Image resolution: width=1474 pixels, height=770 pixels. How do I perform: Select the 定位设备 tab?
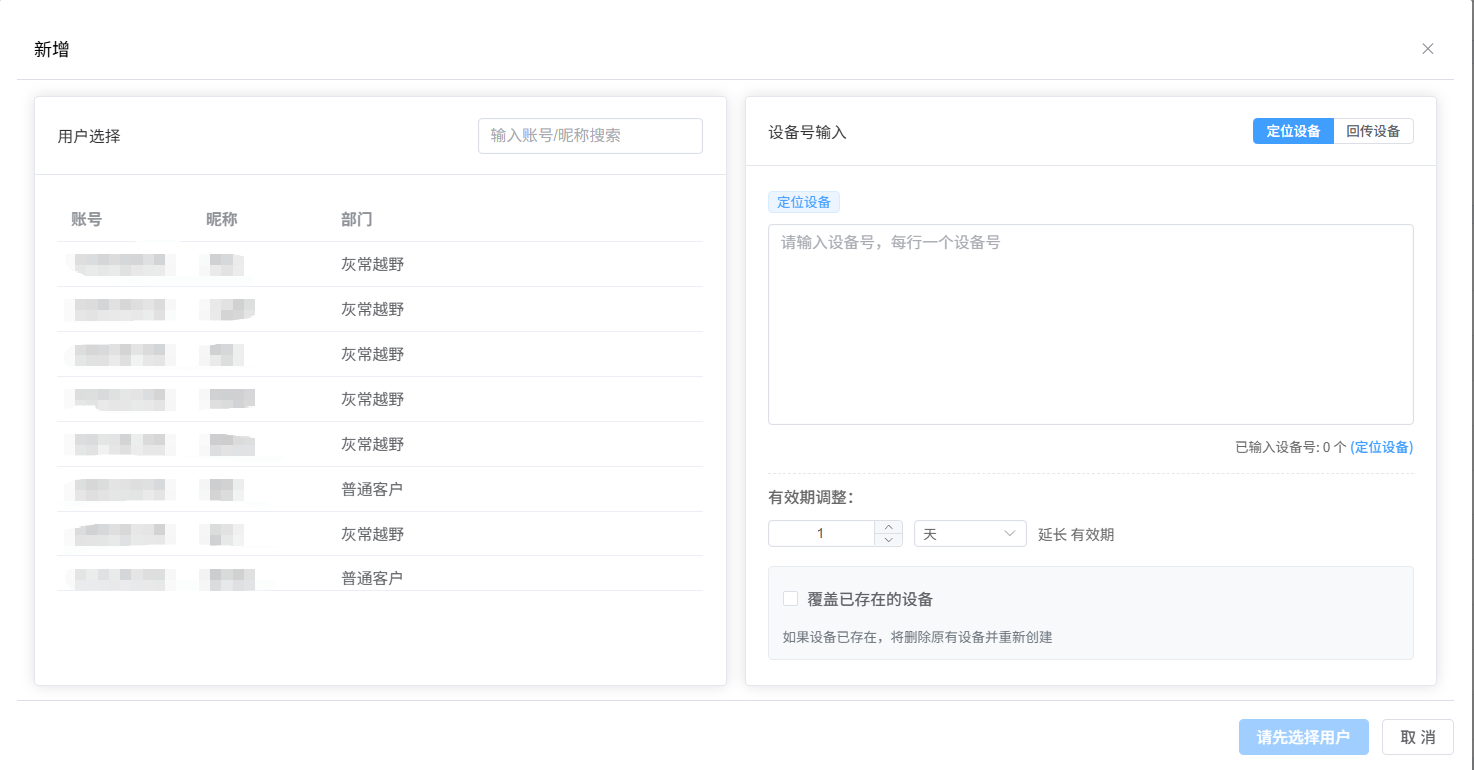[1293, 130]
